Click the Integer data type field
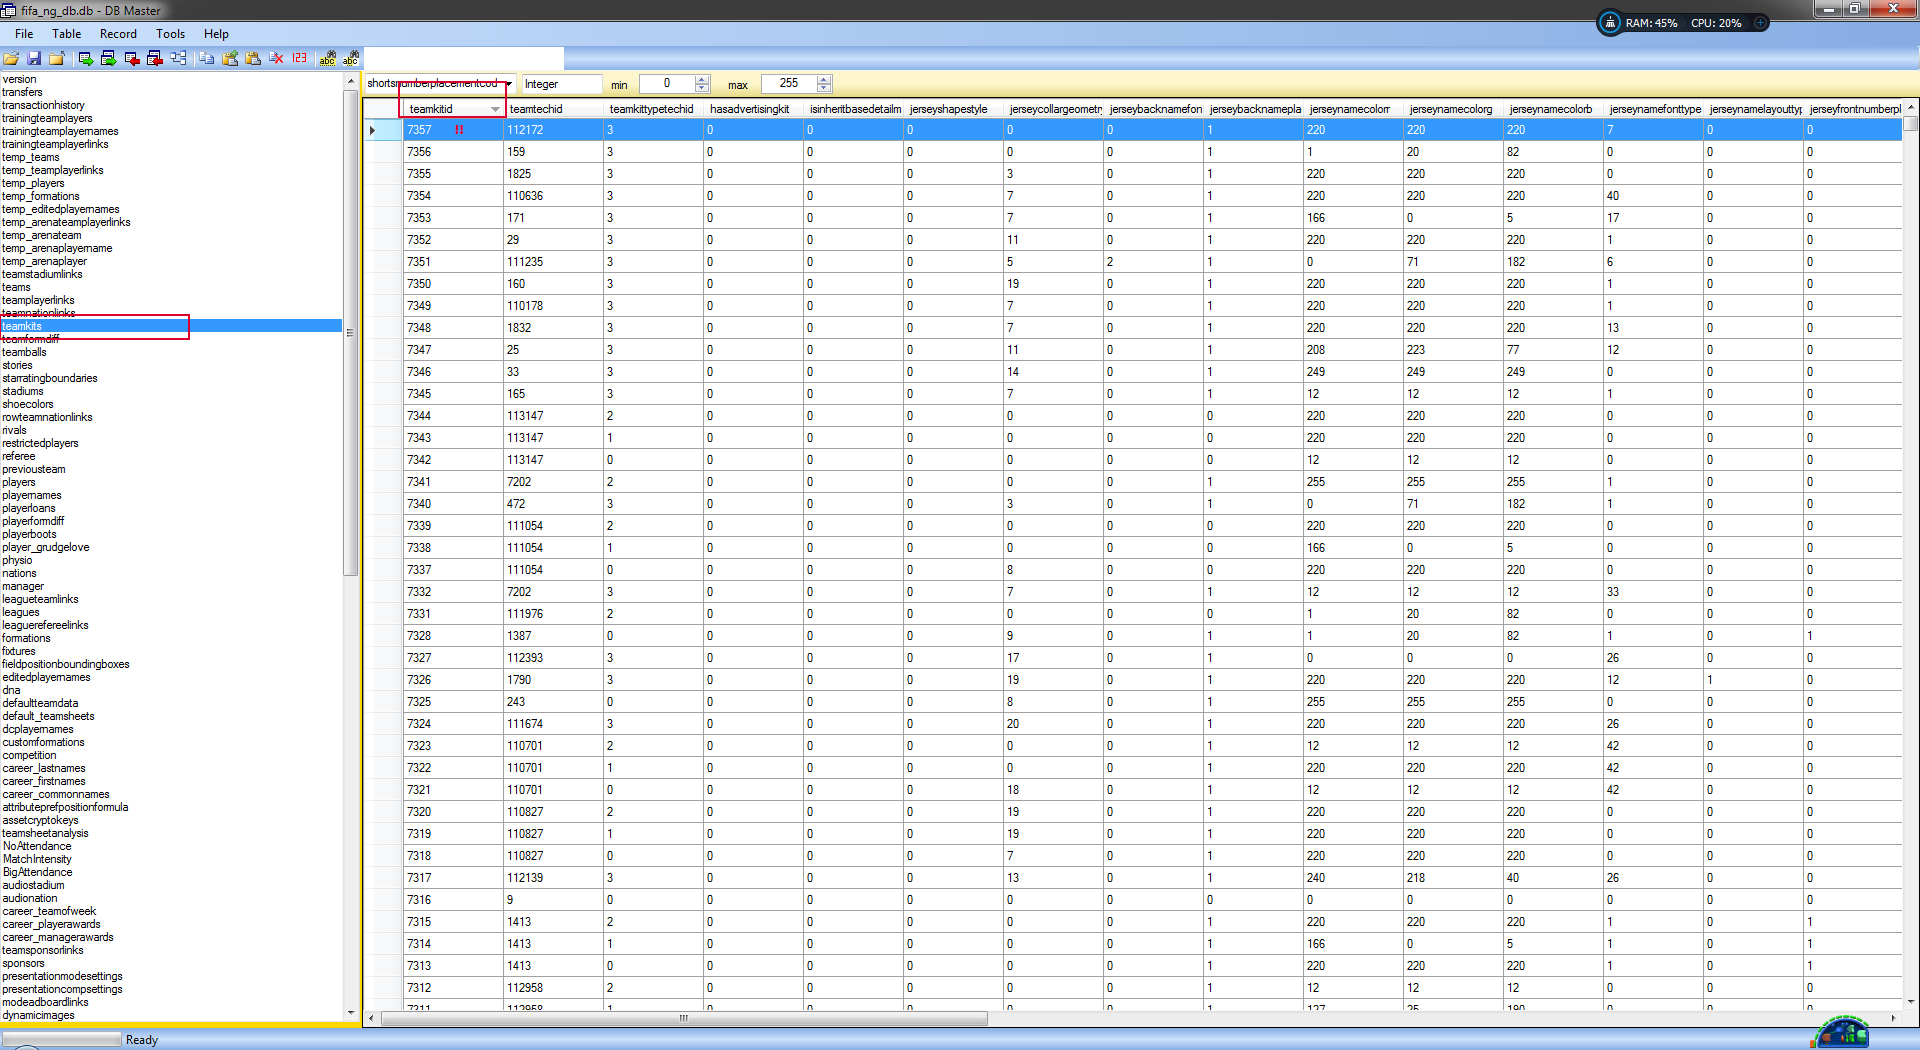The height and width of the screenshot is (1050, 1920). tap(561, 84)
